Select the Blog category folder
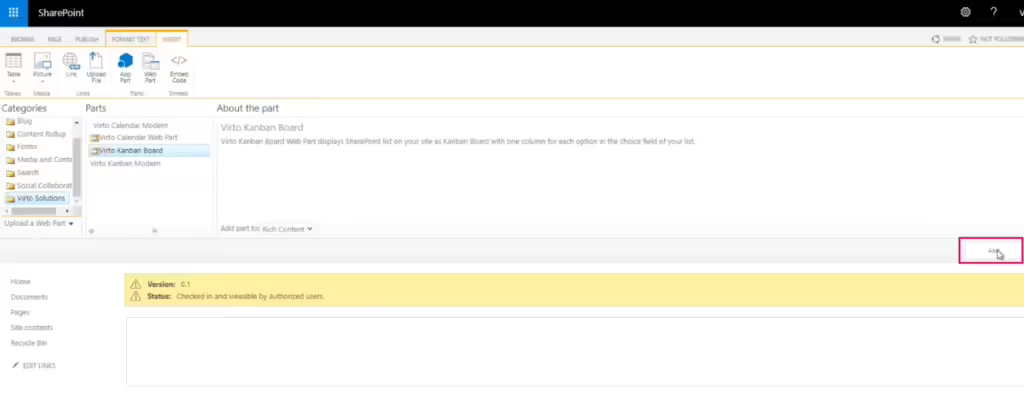Viewport: 1024px width, 396px height. tap(19, 122)
